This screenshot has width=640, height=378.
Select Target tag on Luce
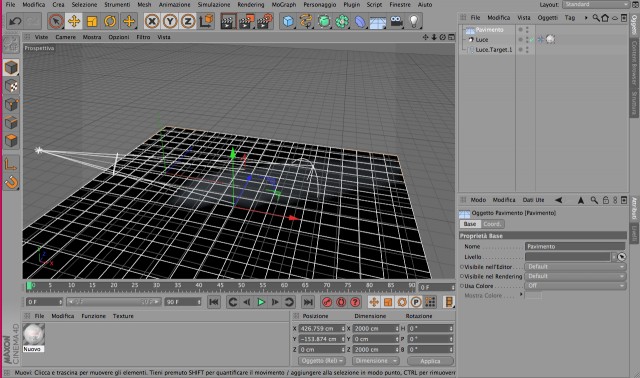point(541,40)
